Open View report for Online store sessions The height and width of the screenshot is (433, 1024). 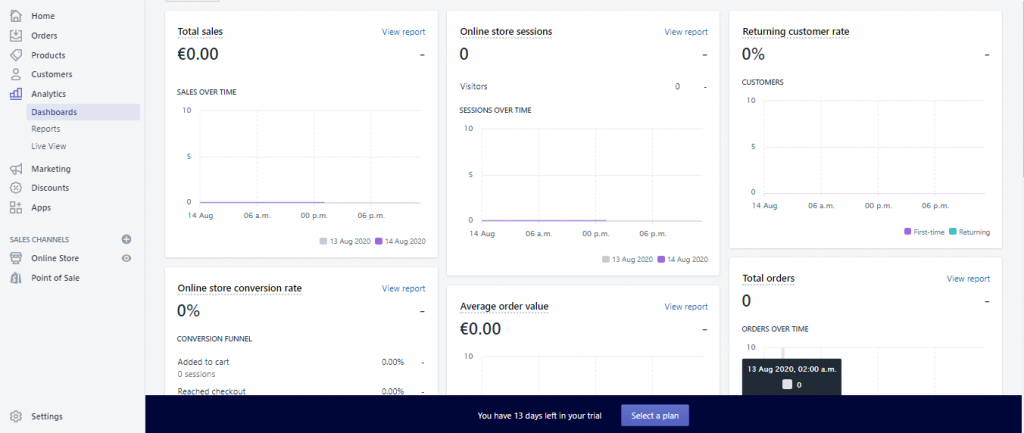pos(686,31)
